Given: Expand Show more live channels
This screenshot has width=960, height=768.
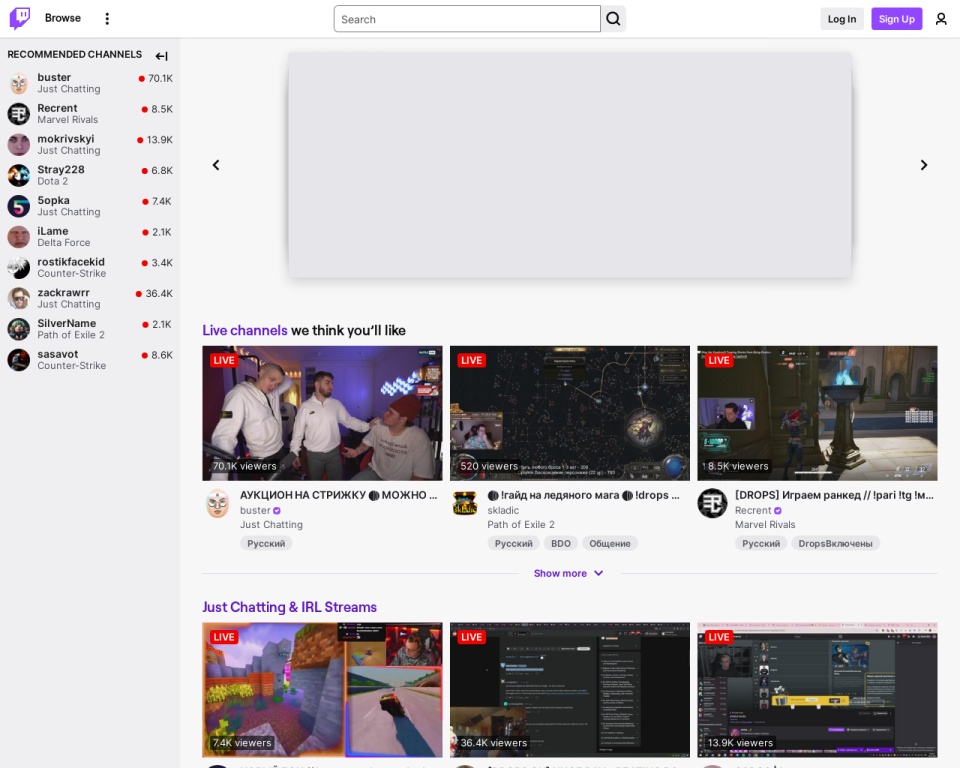Looking at the screenshot, I should (x=568, y=573).
